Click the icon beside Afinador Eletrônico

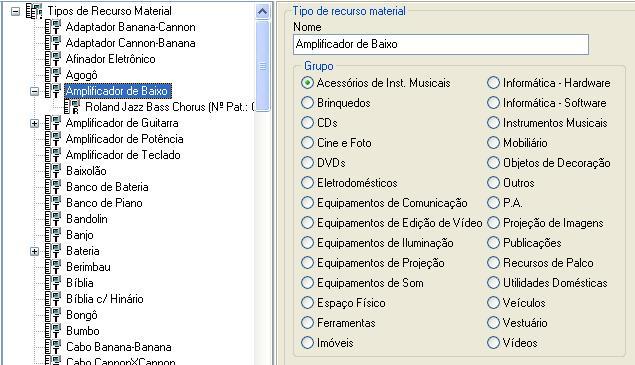point(53,59)
